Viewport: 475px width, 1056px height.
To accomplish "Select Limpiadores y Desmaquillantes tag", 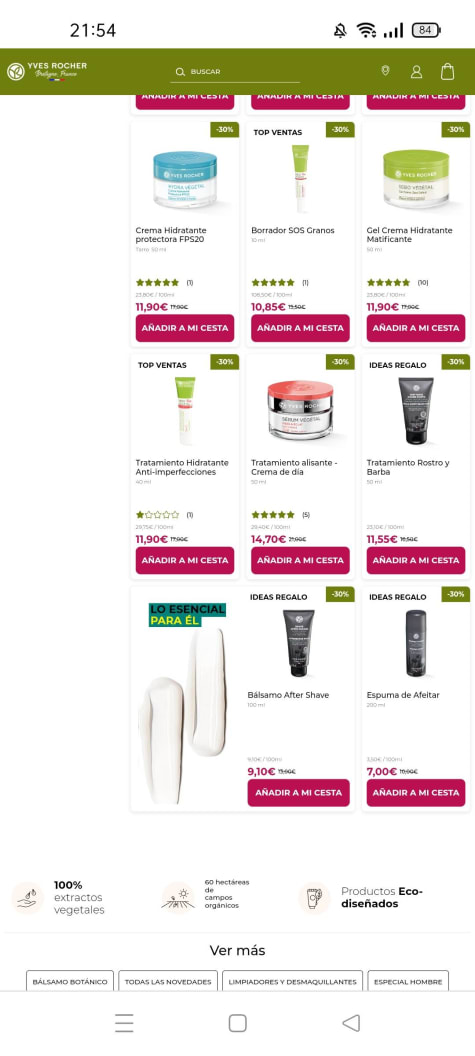I will pyautogui.click(x=292, y=981).
